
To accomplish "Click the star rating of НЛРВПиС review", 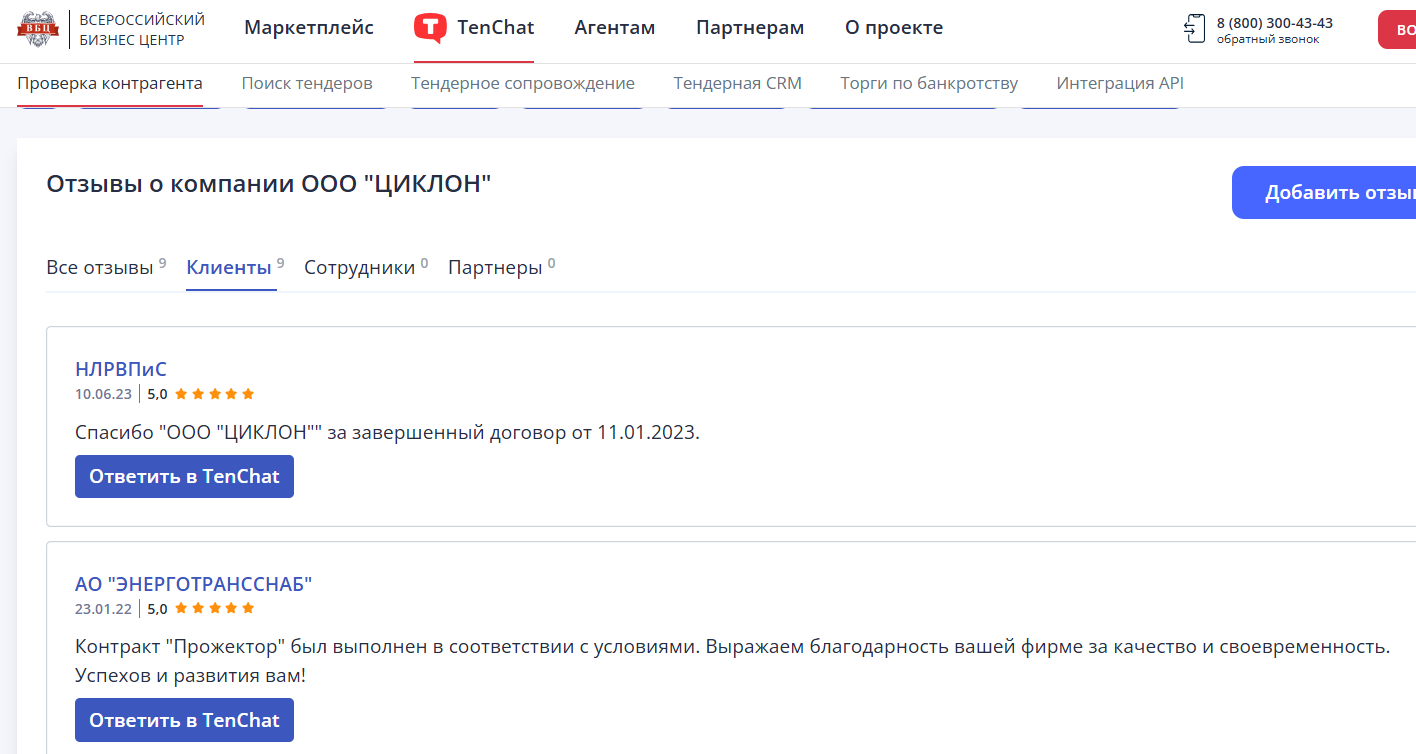I will click(x=214, y=394).
